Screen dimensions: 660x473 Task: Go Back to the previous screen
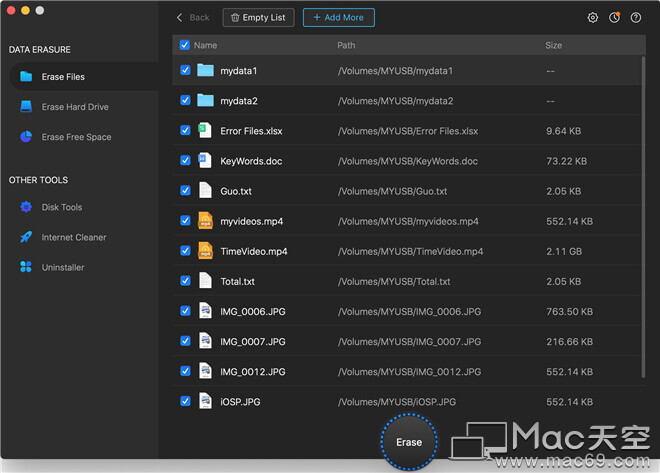pos(193,18)
